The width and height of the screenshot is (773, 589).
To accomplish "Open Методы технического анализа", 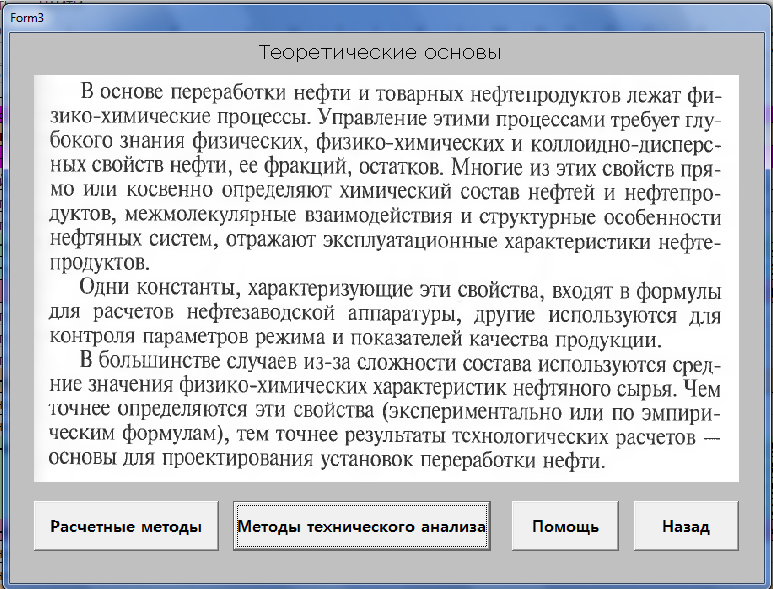I will tap(362, 526).
